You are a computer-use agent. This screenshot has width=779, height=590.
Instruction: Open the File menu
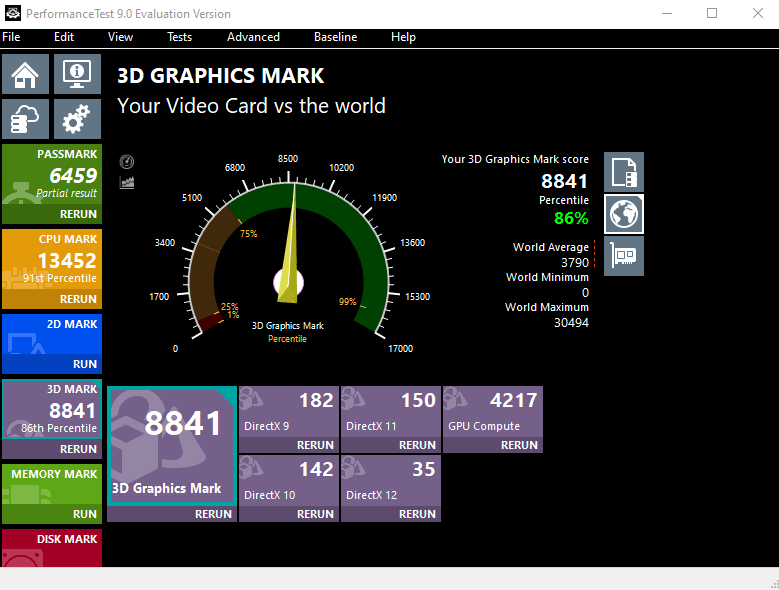tap(11, 37)
